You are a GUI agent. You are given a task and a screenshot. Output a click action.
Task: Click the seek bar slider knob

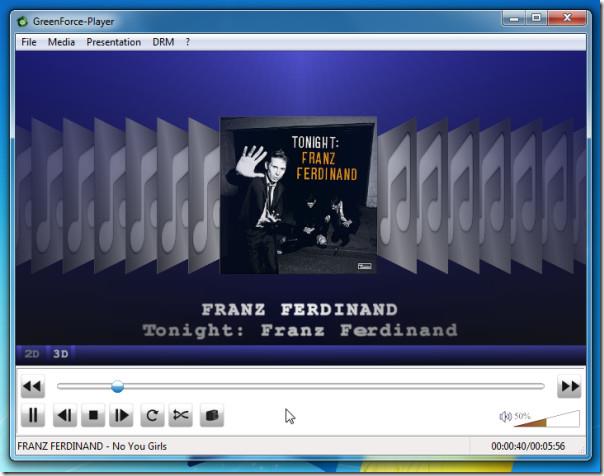point(117,386)
